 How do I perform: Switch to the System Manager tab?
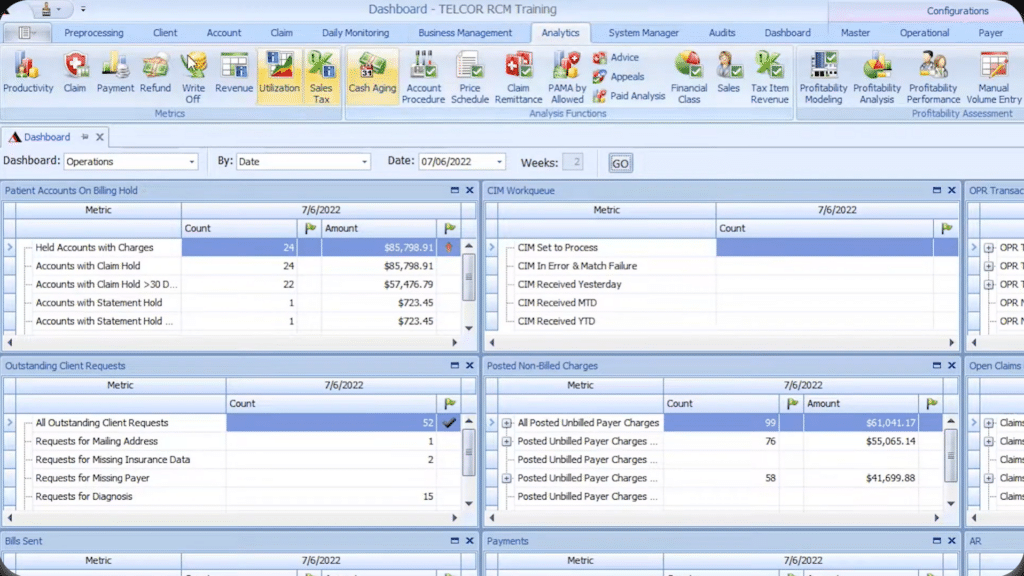pos(643,33)
